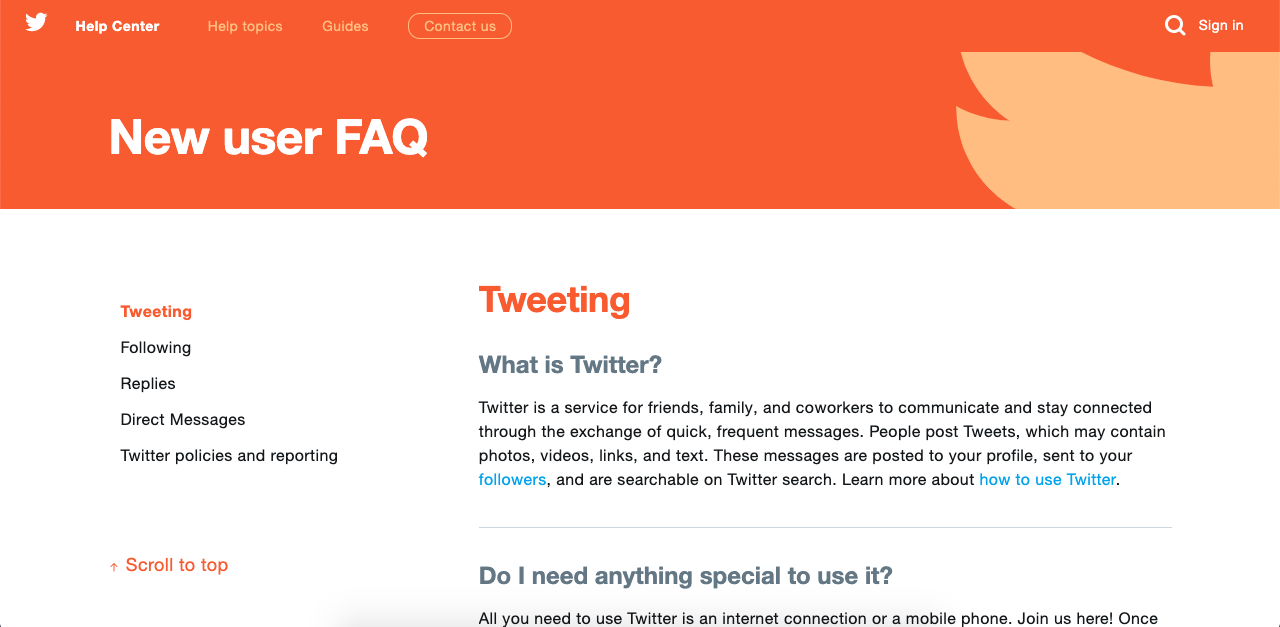Open Twitter policies and reporting section
This screenshot has height=627, width=1280.
[x=229, y=455]
